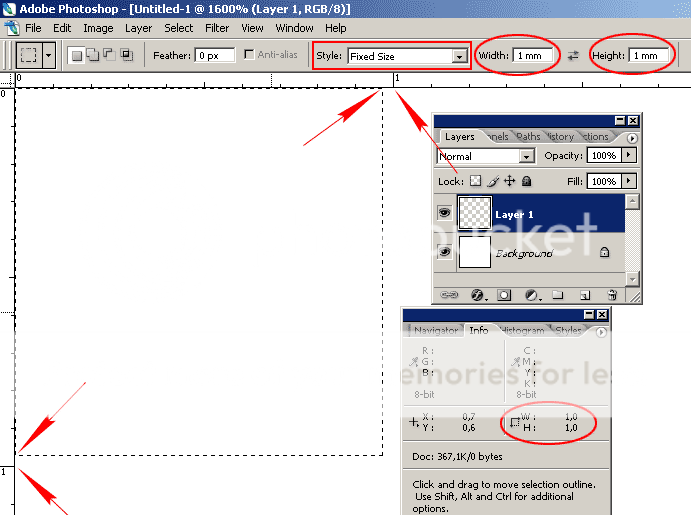This screenshot has height=515, width=691.
Task: Switch to the Actions tab
Action: 595,137
